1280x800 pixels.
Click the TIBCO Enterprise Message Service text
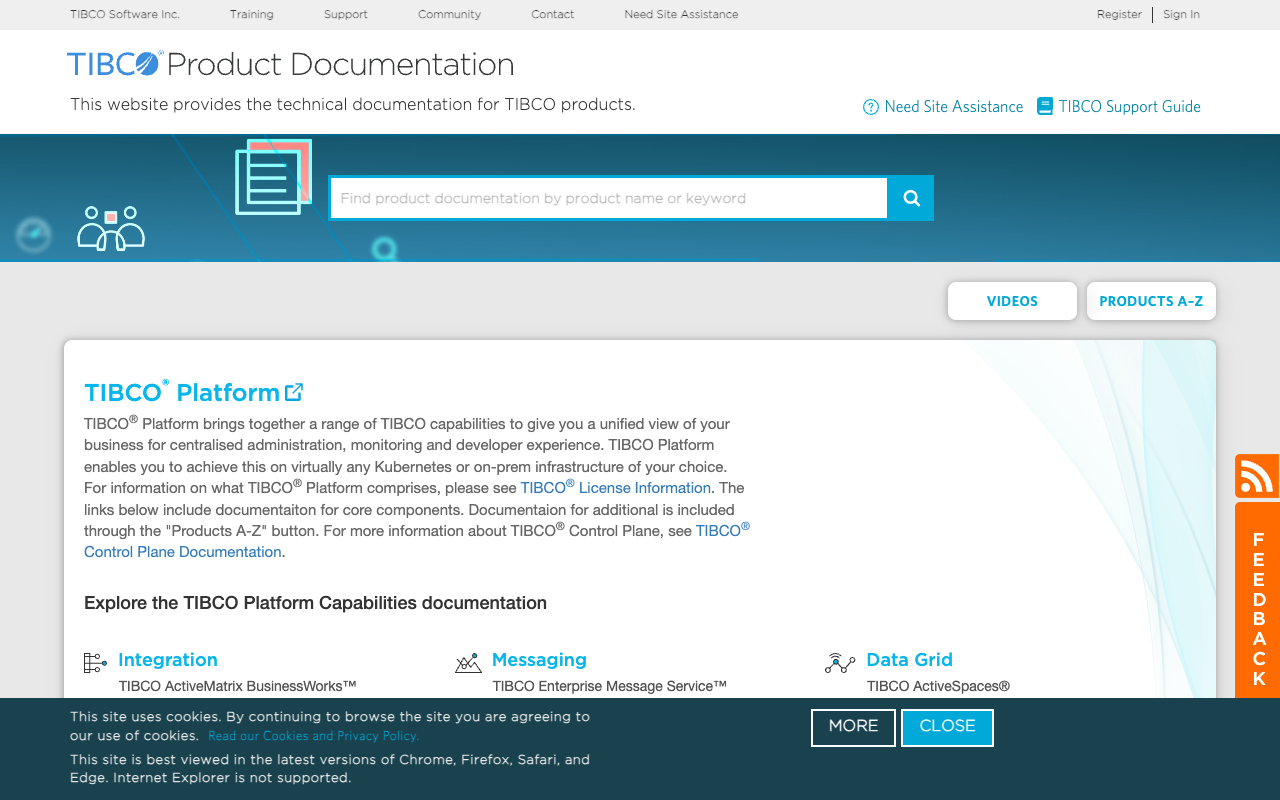610,686
